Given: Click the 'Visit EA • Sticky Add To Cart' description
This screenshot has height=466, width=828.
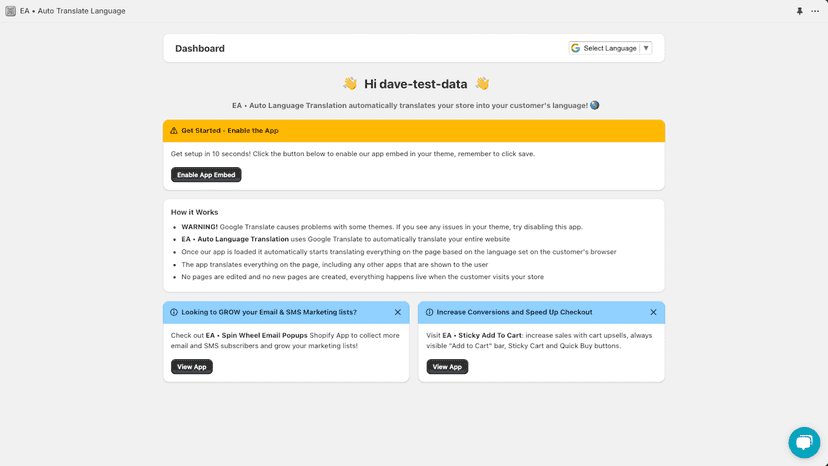Looking at the screenshot, I should click(539, 341).
